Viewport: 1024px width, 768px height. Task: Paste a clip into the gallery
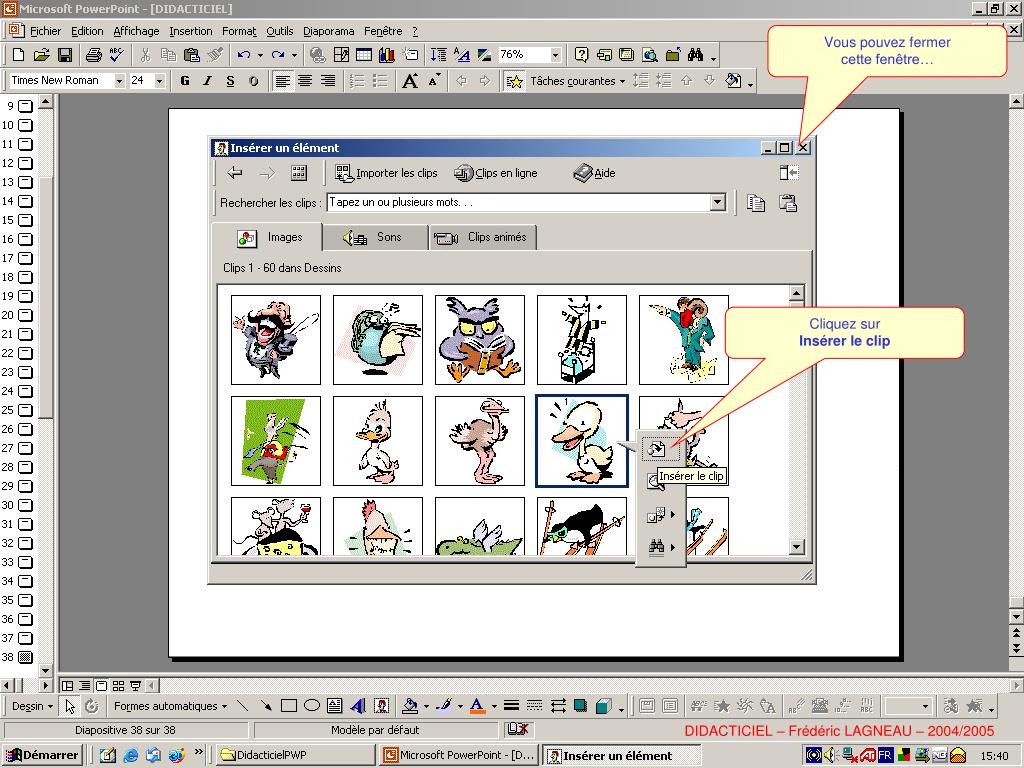click(x=788, y=203)
